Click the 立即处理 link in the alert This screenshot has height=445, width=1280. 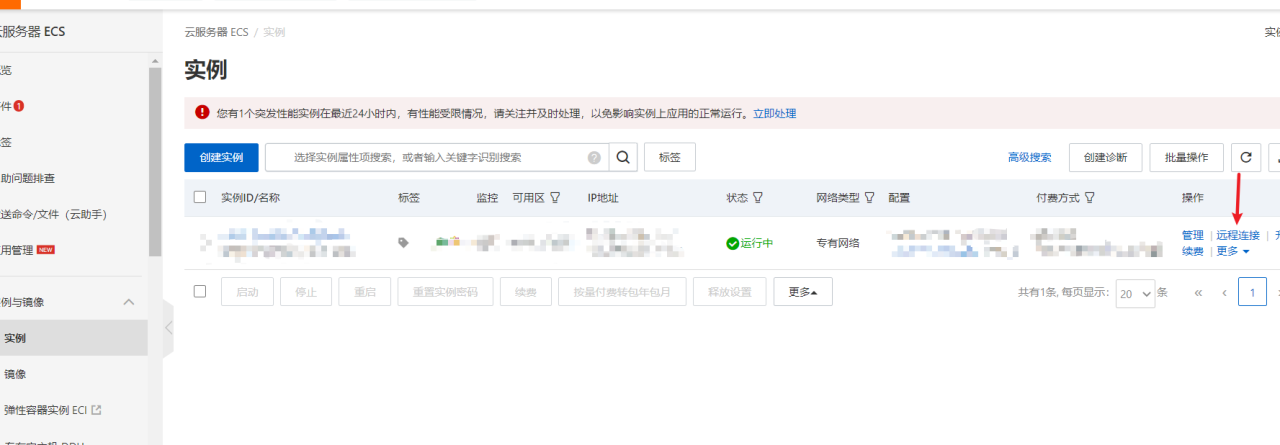tap(775, 114)
